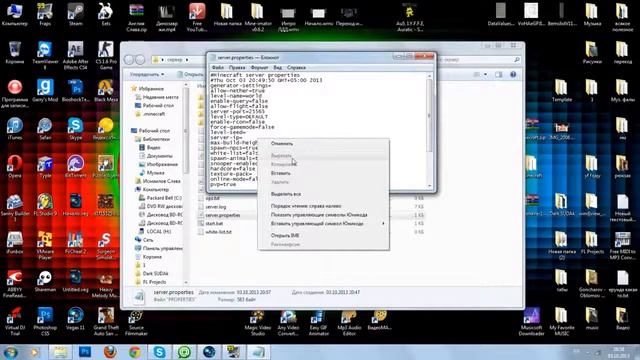
Task: Open the Справка menu in Notepad
Action: [296, 67]
